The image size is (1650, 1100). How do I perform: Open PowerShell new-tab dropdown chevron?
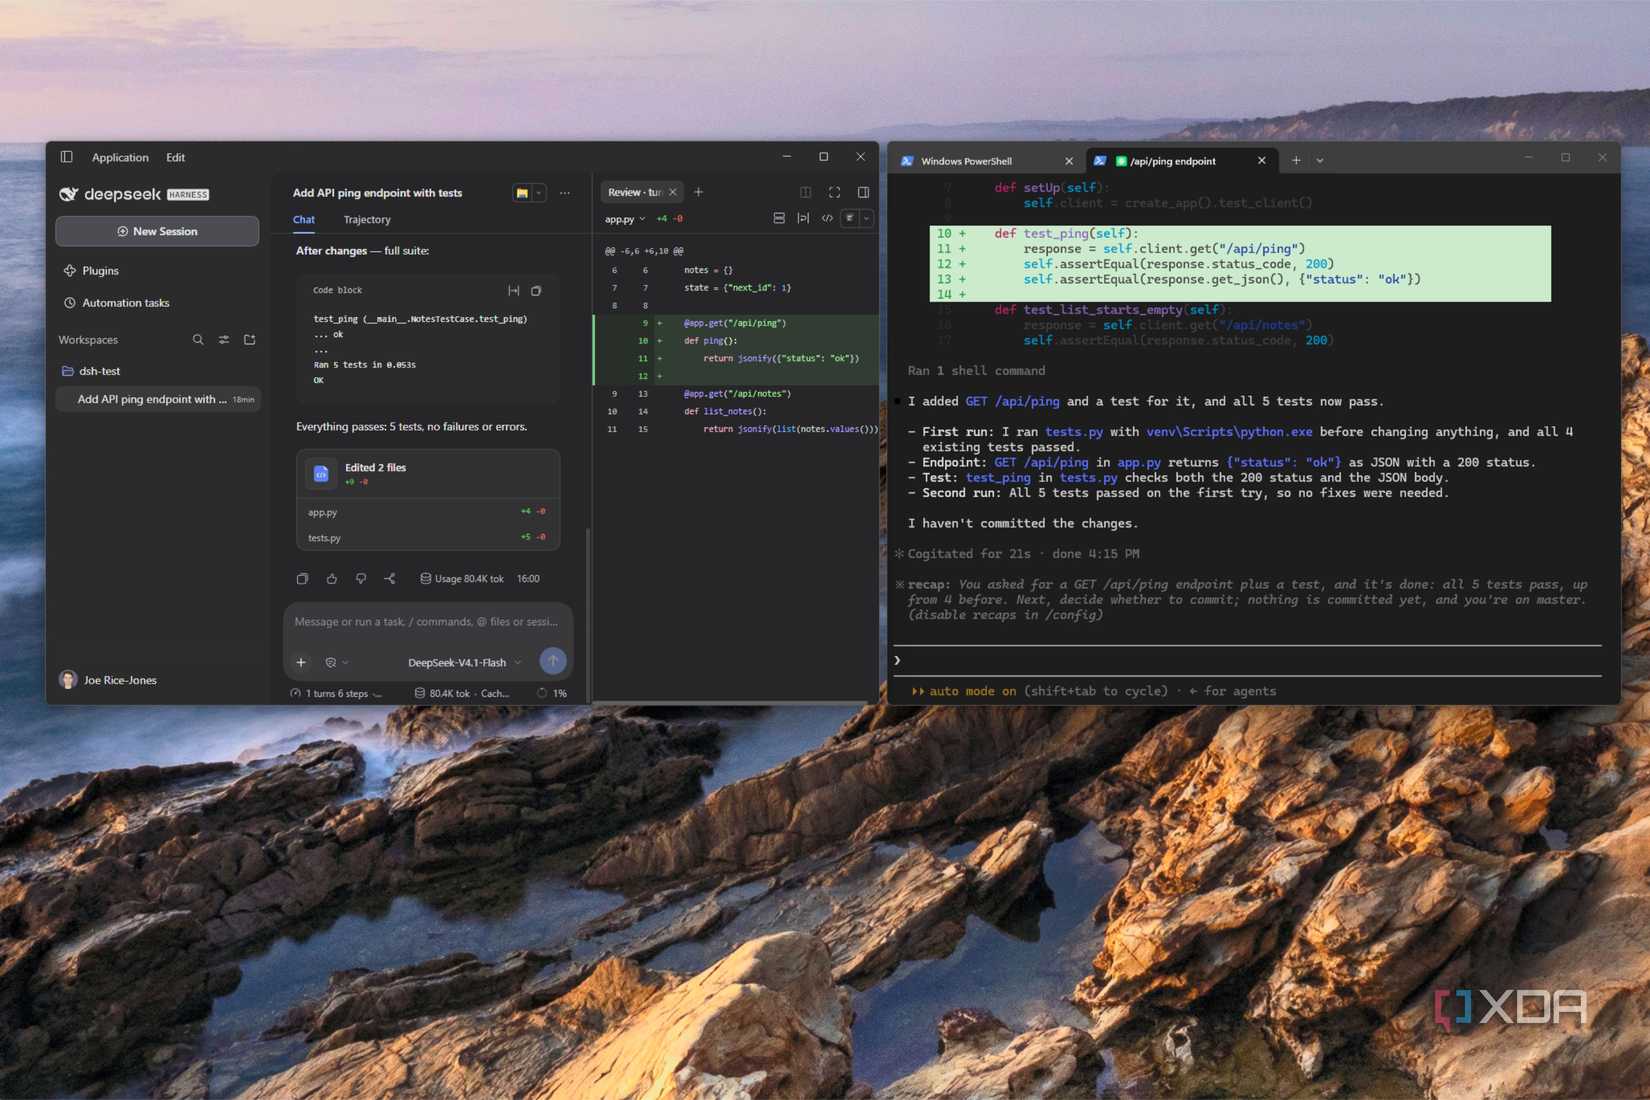click(1320, 160)
